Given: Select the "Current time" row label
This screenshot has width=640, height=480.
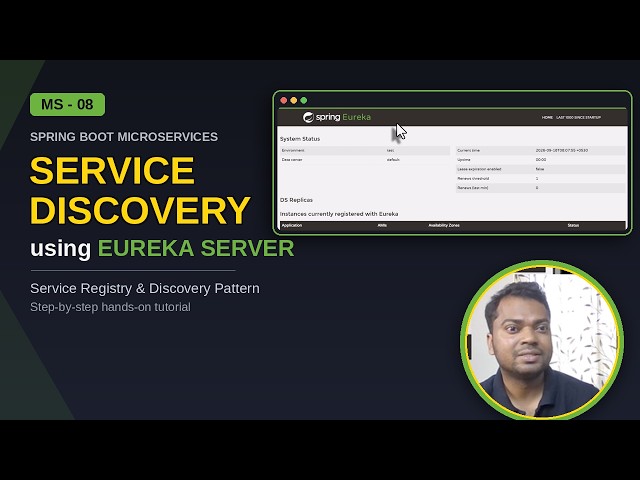Looking at the screenshot, I should click(469, 151).
